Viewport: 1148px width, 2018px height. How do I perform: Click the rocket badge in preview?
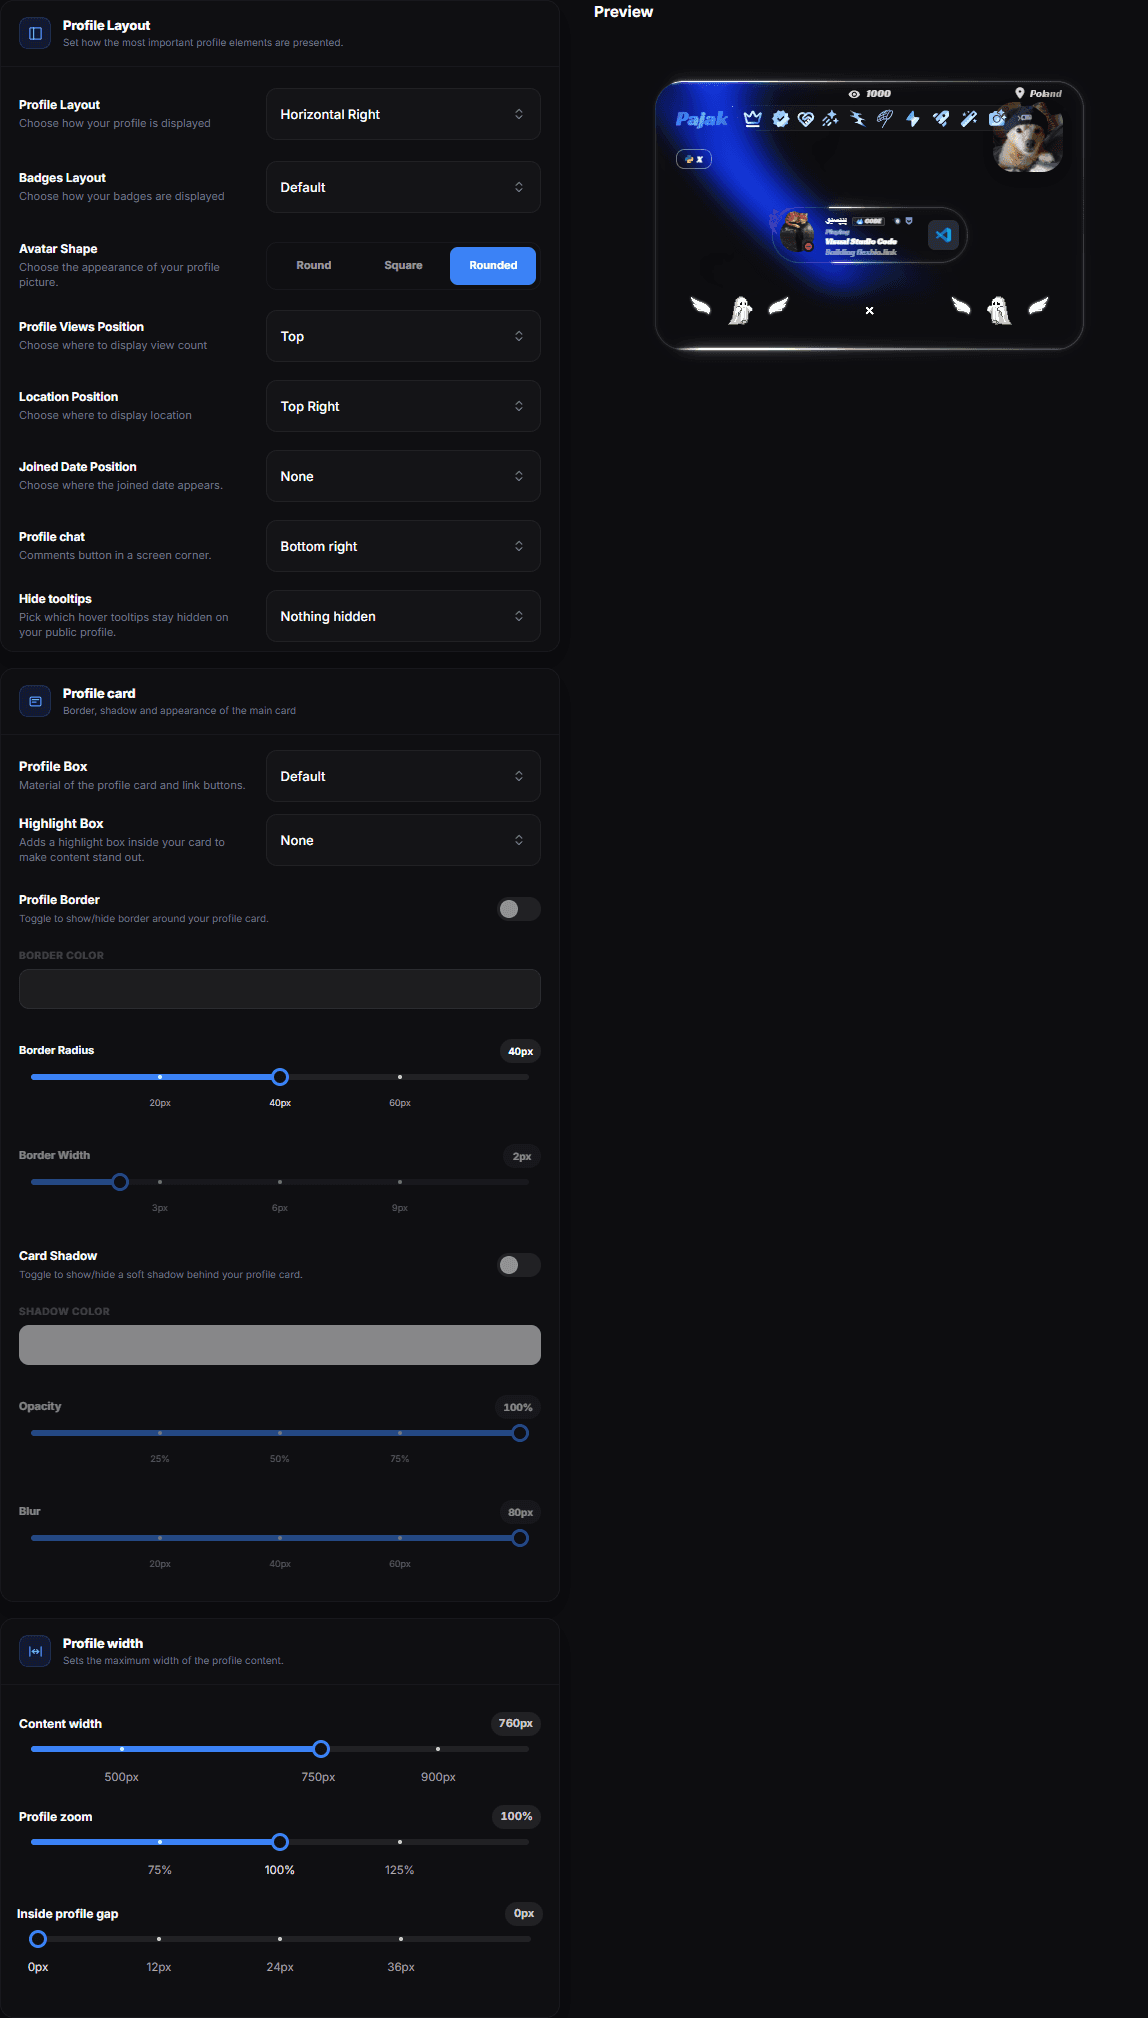[x=941, y=119]
